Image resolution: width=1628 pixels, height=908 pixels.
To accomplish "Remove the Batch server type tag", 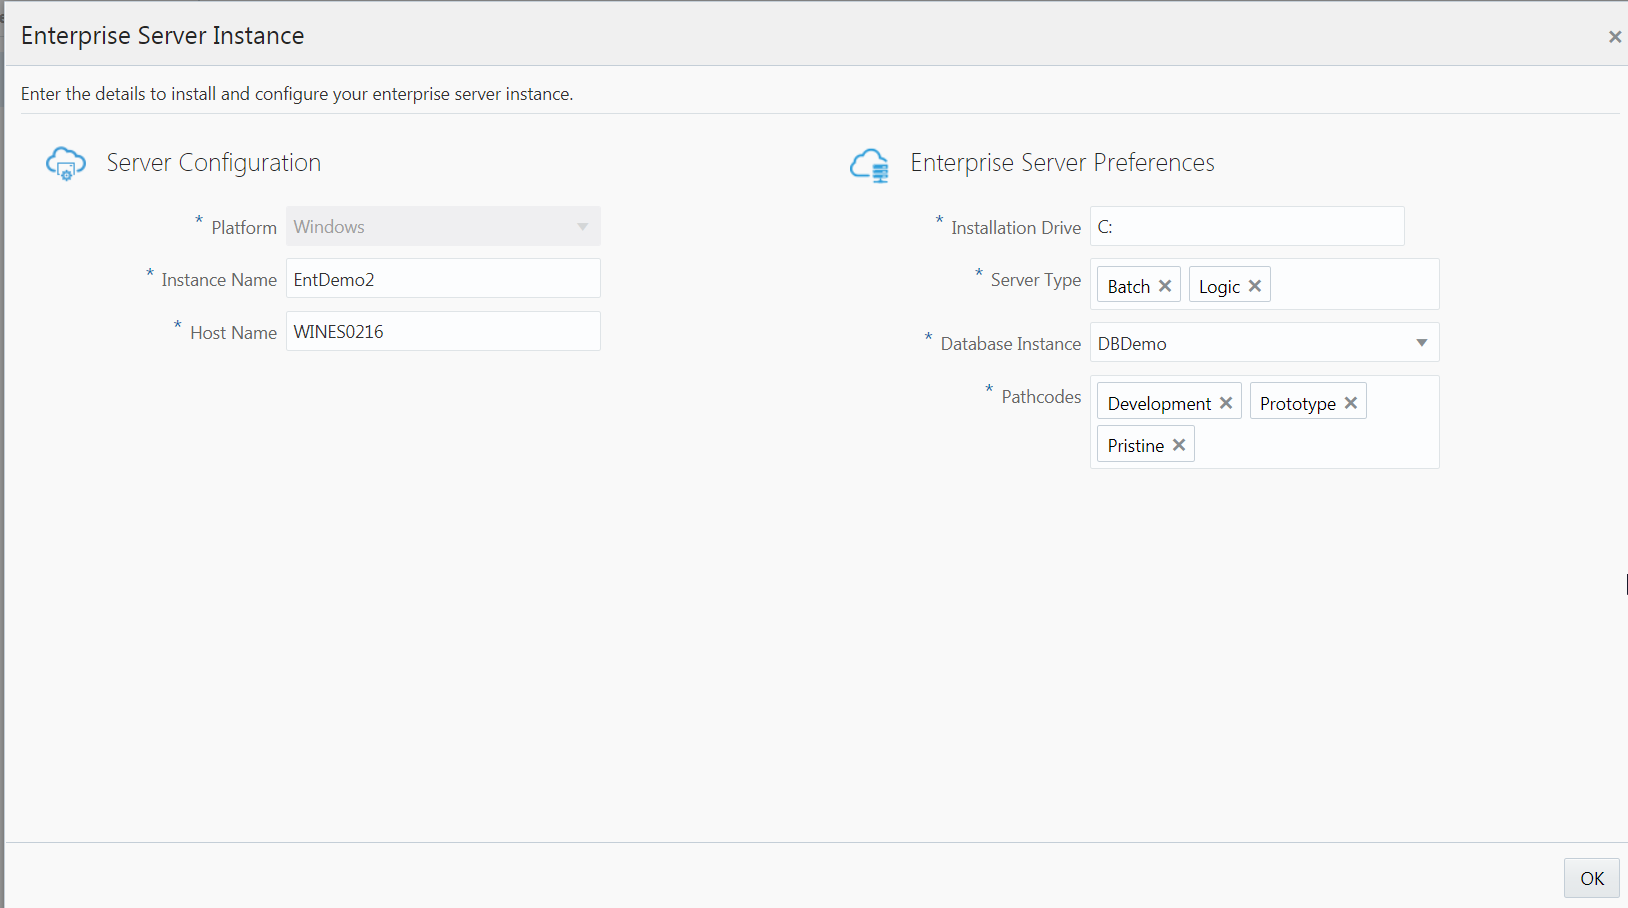I will (1165, 286).
